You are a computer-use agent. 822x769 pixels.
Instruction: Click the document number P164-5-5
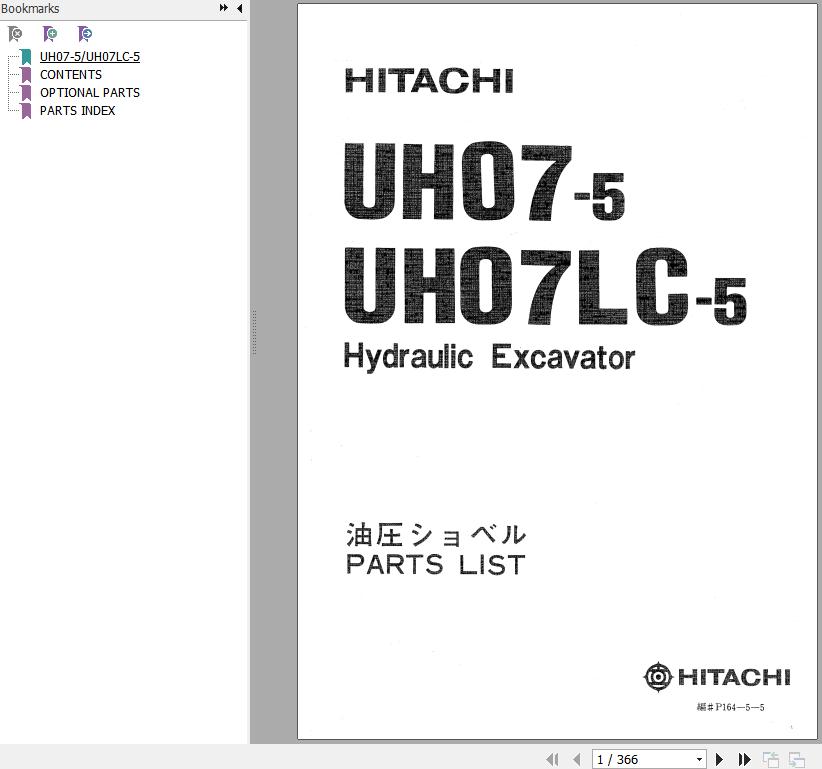pos(730,707)
